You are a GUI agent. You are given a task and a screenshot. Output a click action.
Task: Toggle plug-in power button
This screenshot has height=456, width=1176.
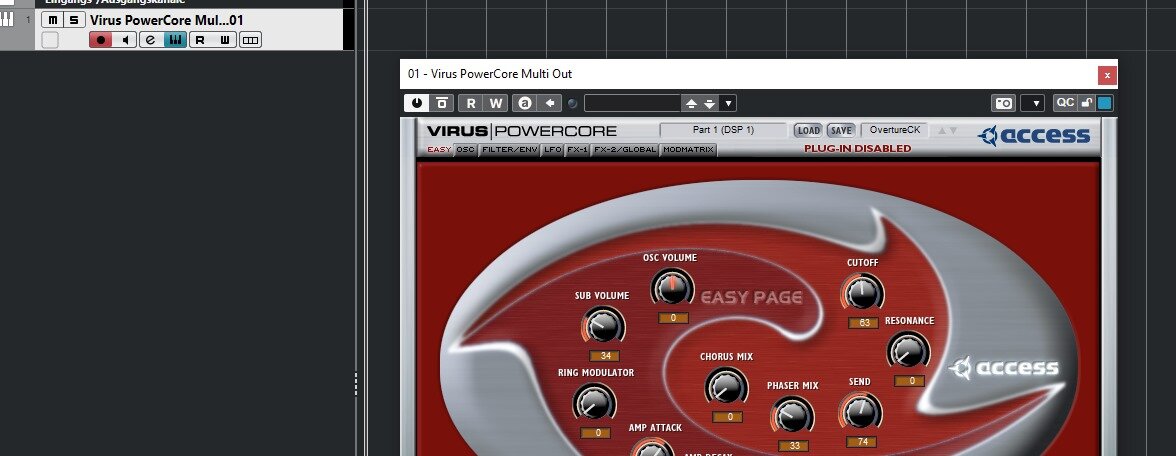[417, 103]
